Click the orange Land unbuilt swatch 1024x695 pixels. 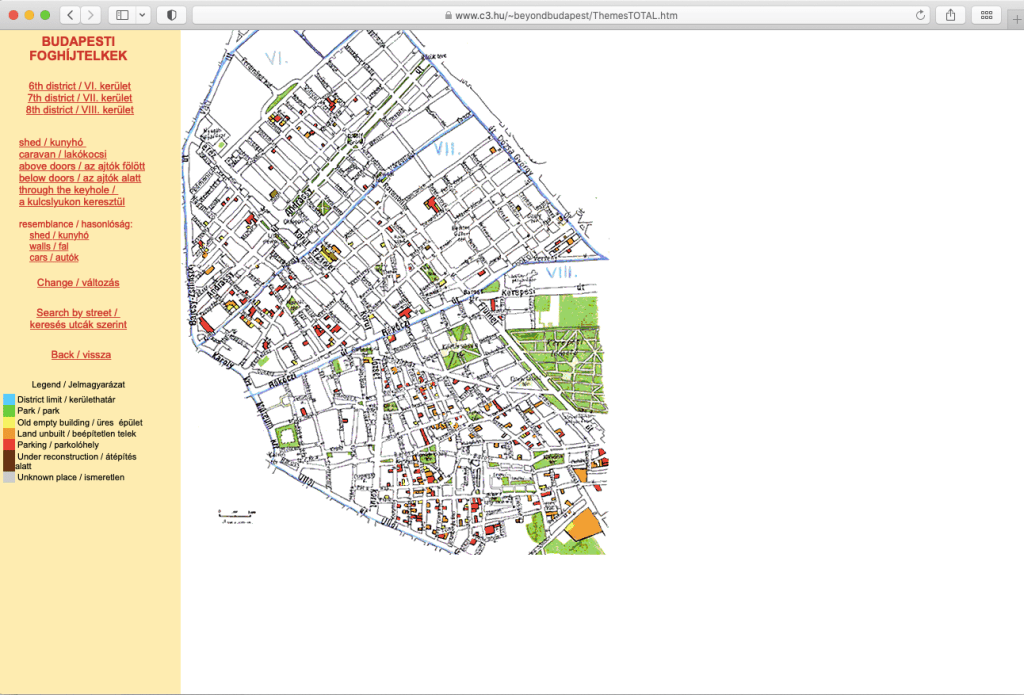[x=8, y=434]
